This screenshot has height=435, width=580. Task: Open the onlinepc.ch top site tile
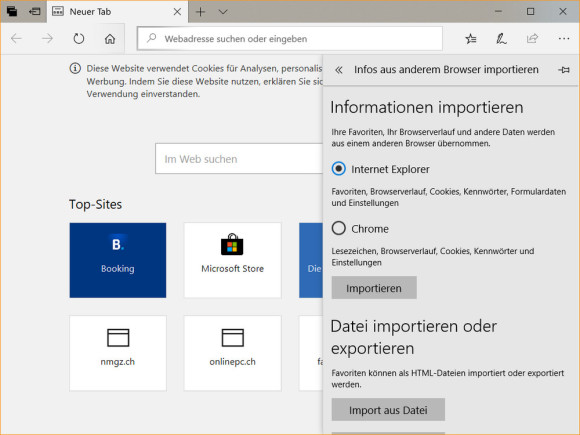(x=233, y=353)
